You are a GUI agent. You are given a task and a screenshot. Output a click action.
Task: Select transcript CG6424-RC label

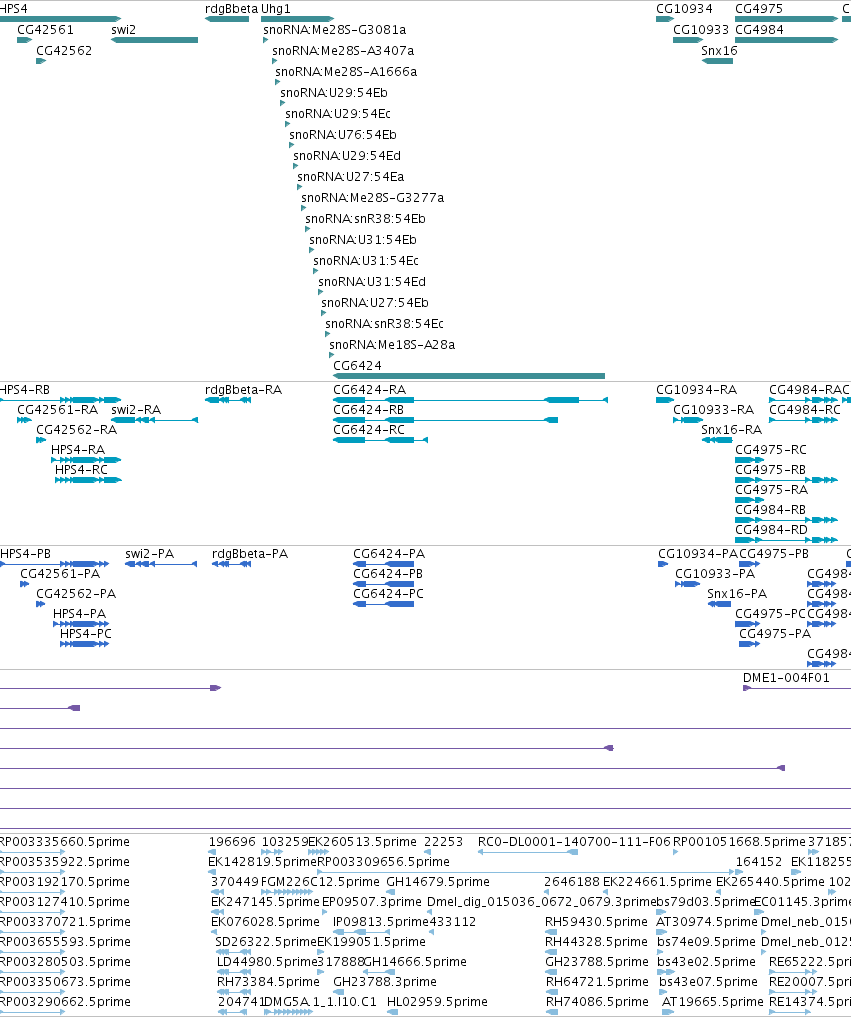pyautogui.click(x=368, y=430)
